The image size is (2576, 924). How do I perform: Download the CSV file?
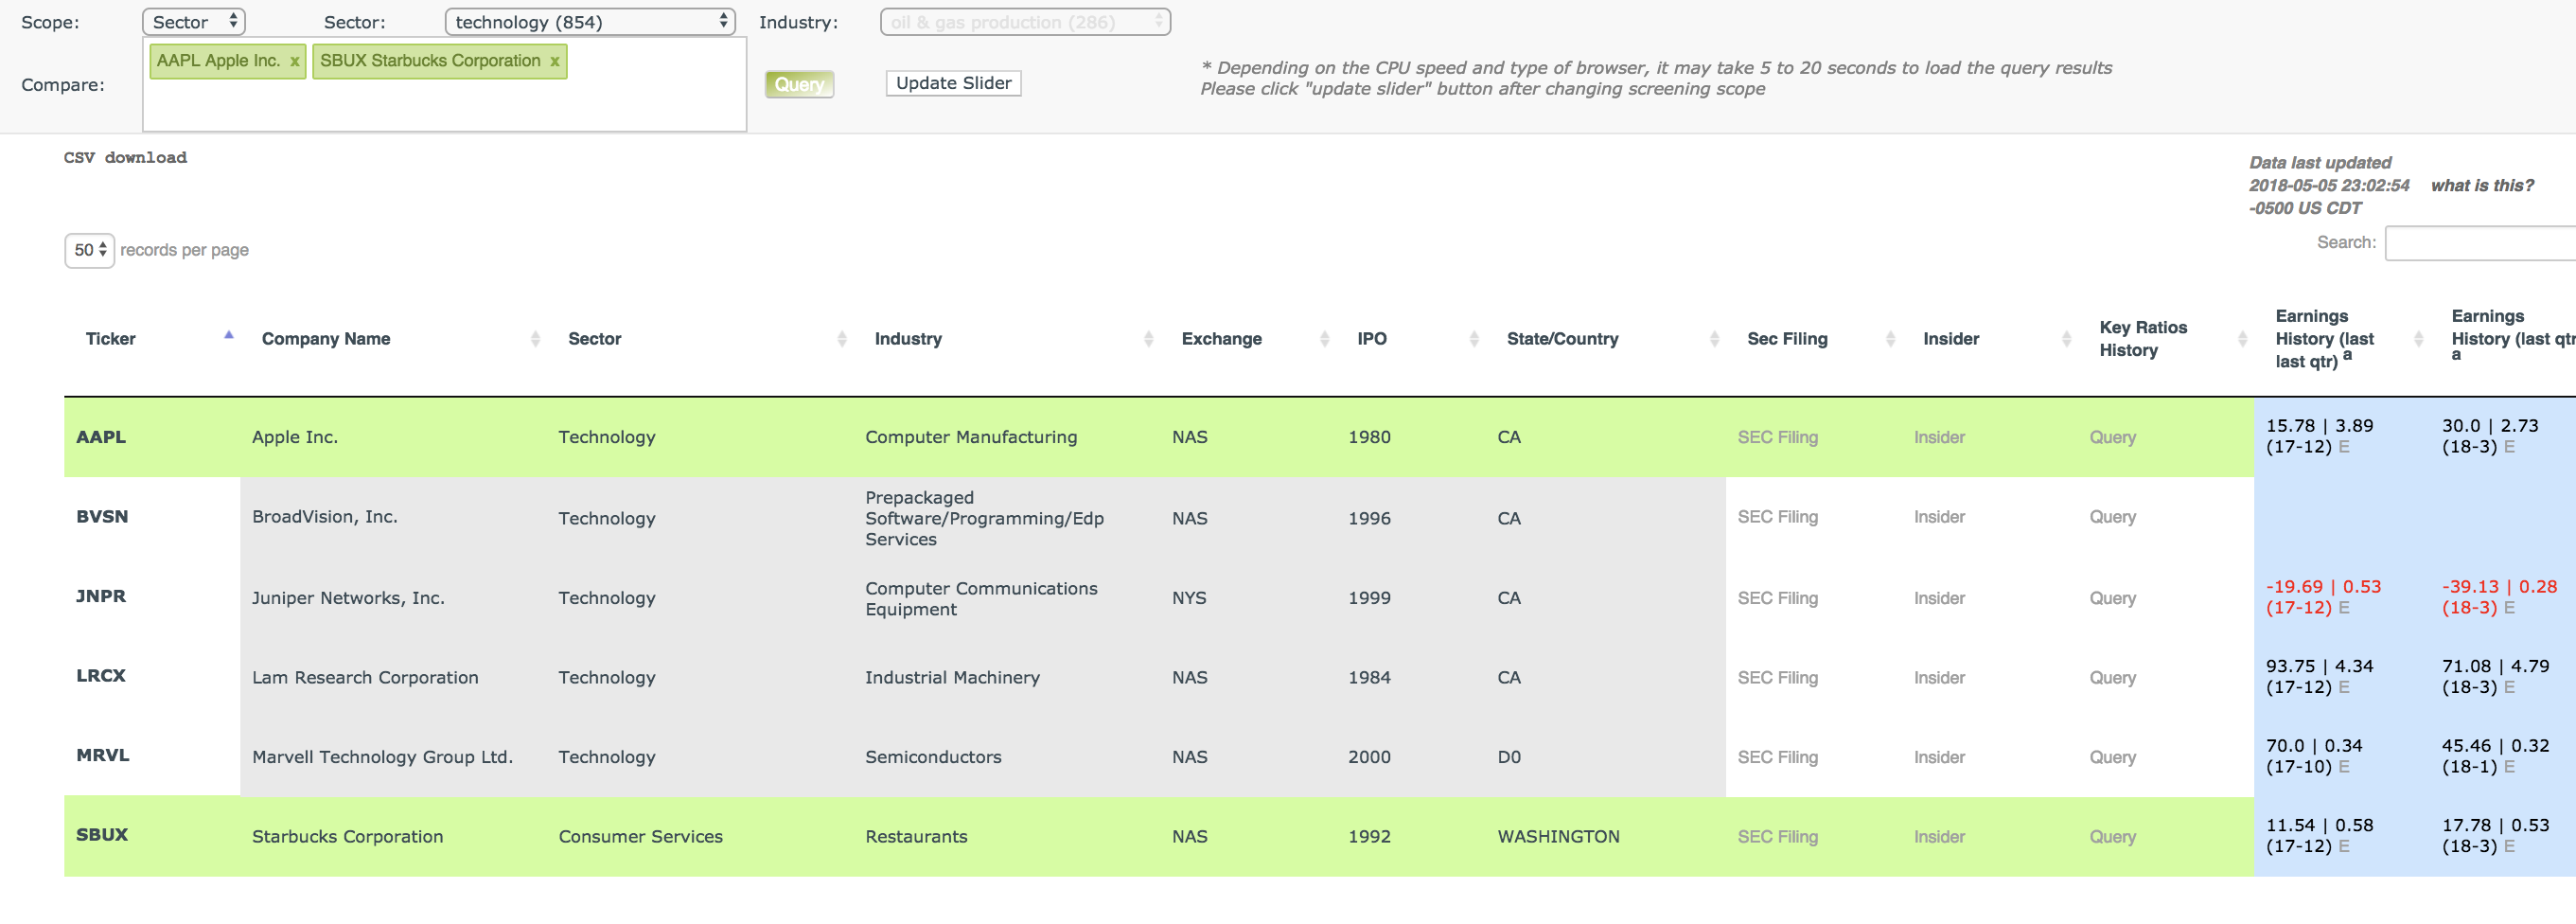[125, 158]
